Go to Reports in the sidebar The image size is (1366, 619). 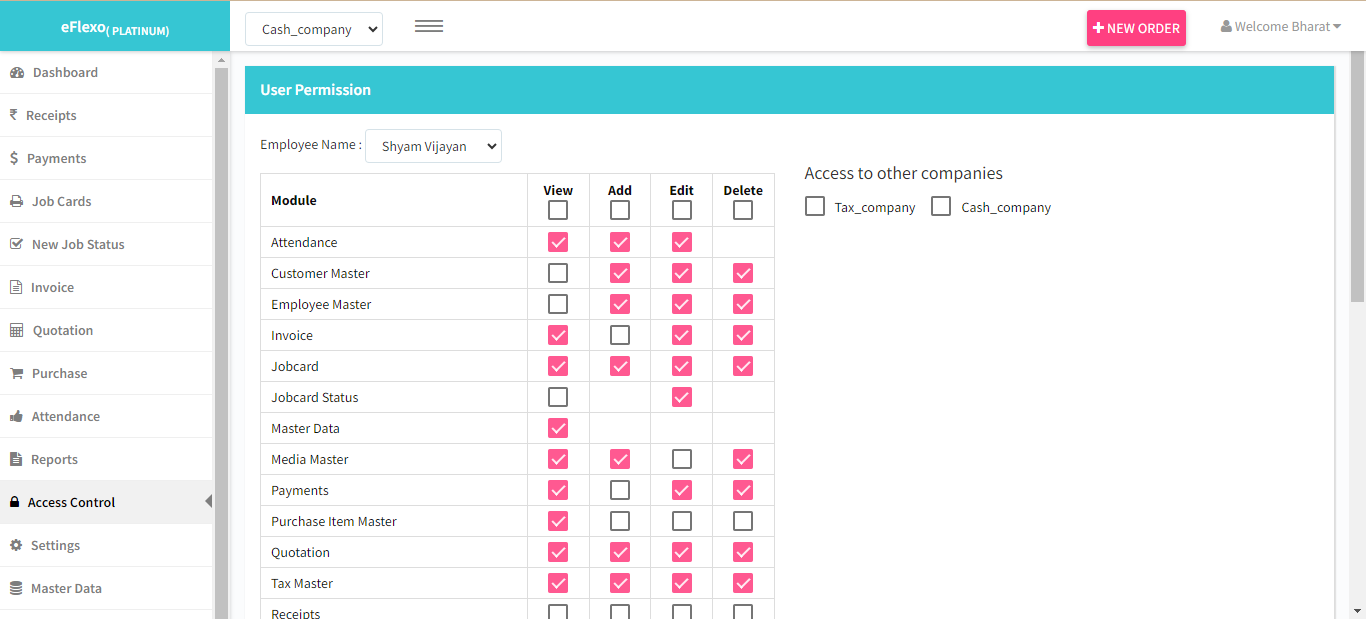click(x=54, y=459)
